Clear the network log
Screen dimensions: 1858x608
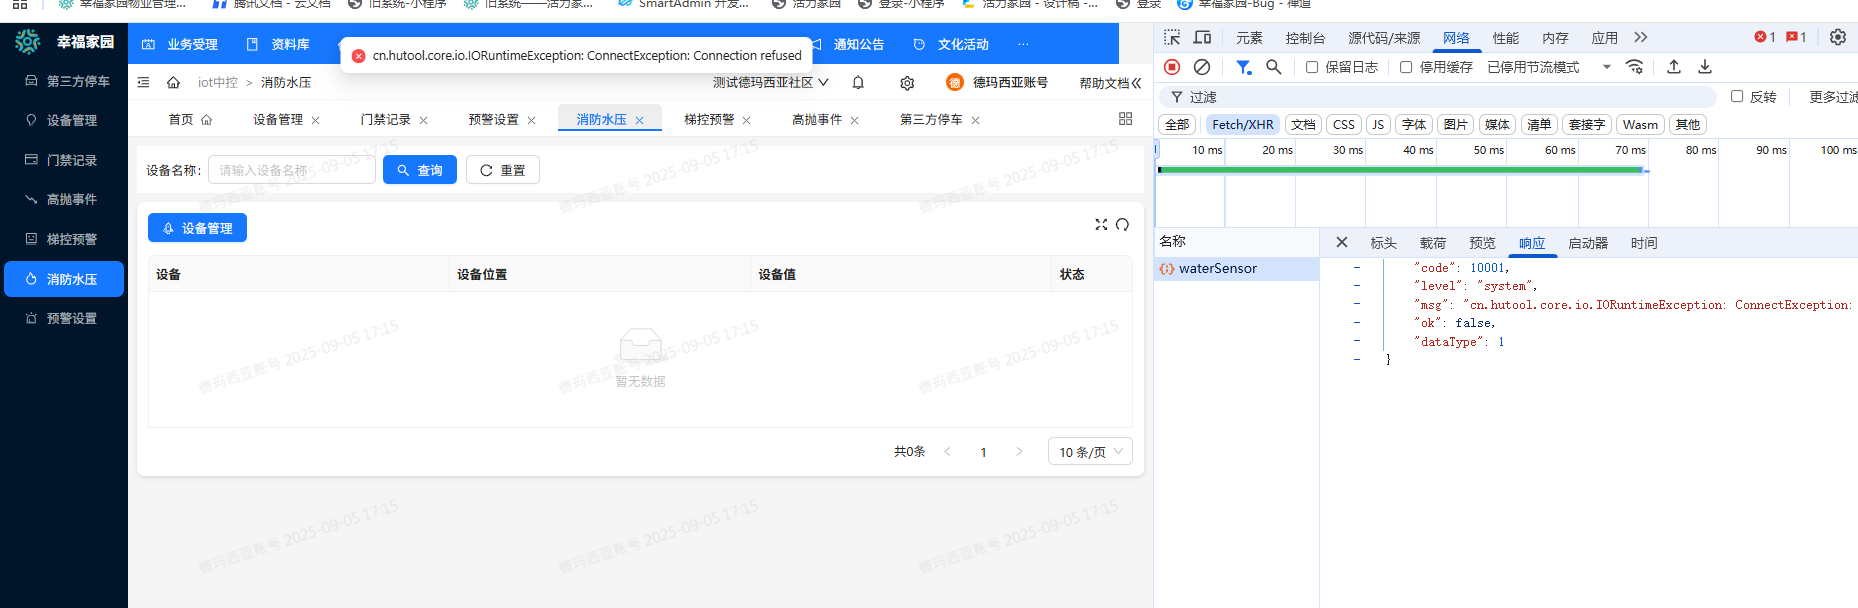click(1202, 67)
